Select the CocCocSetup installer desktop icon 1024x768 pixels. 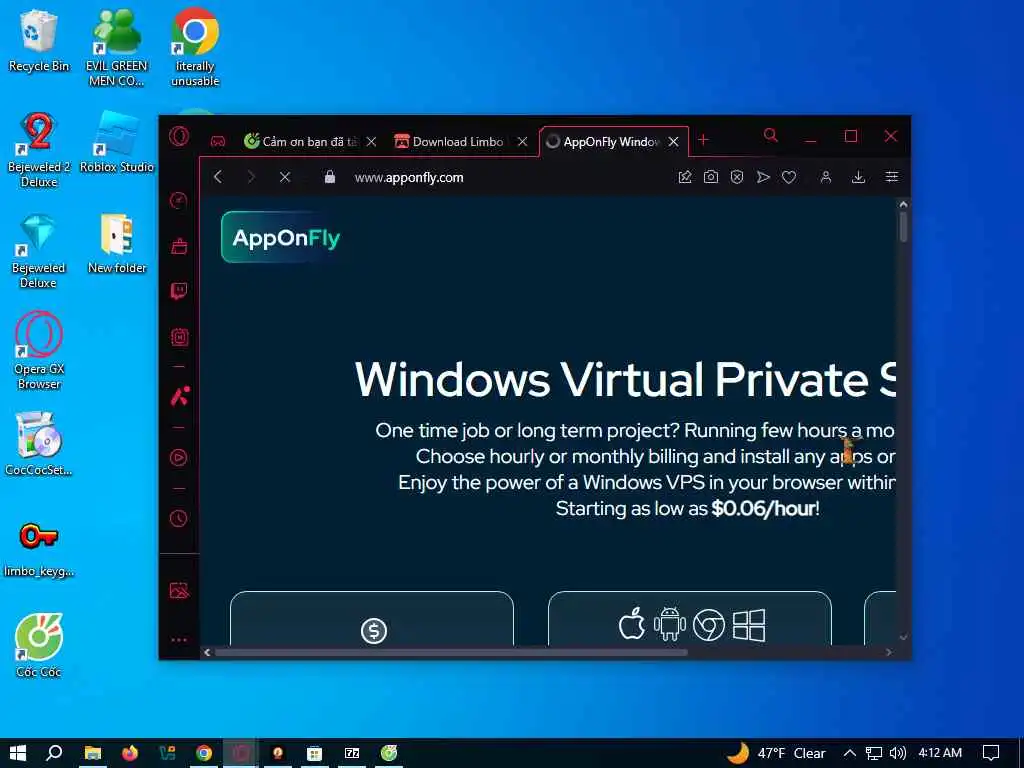pyautogui.click(x=38, y=443)
